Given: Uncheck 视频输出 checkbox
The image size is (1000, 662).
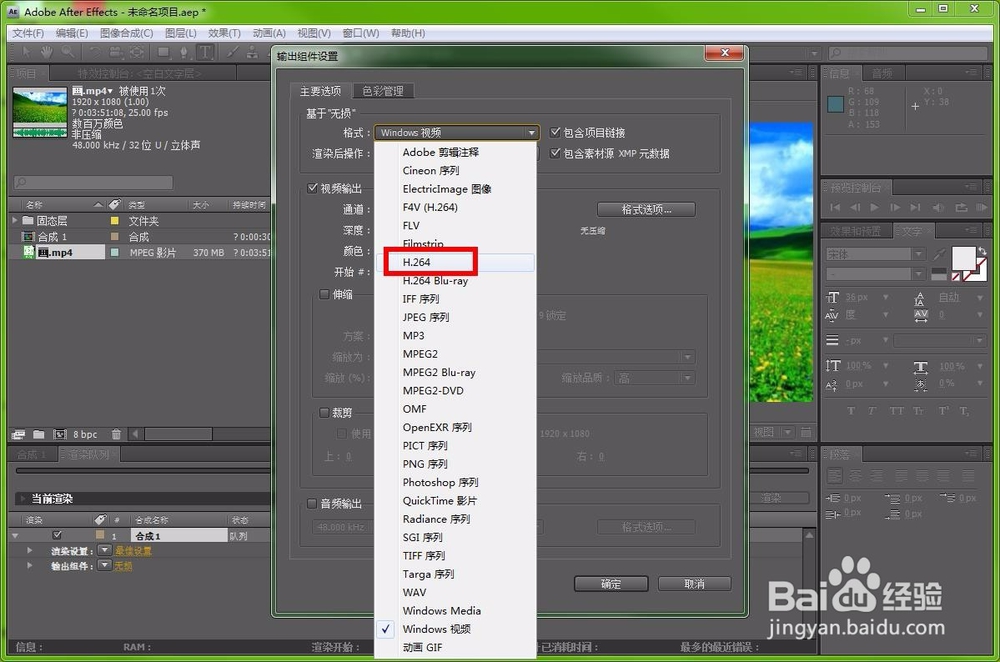Looking at the screenshot, I should tap(312, 188).
